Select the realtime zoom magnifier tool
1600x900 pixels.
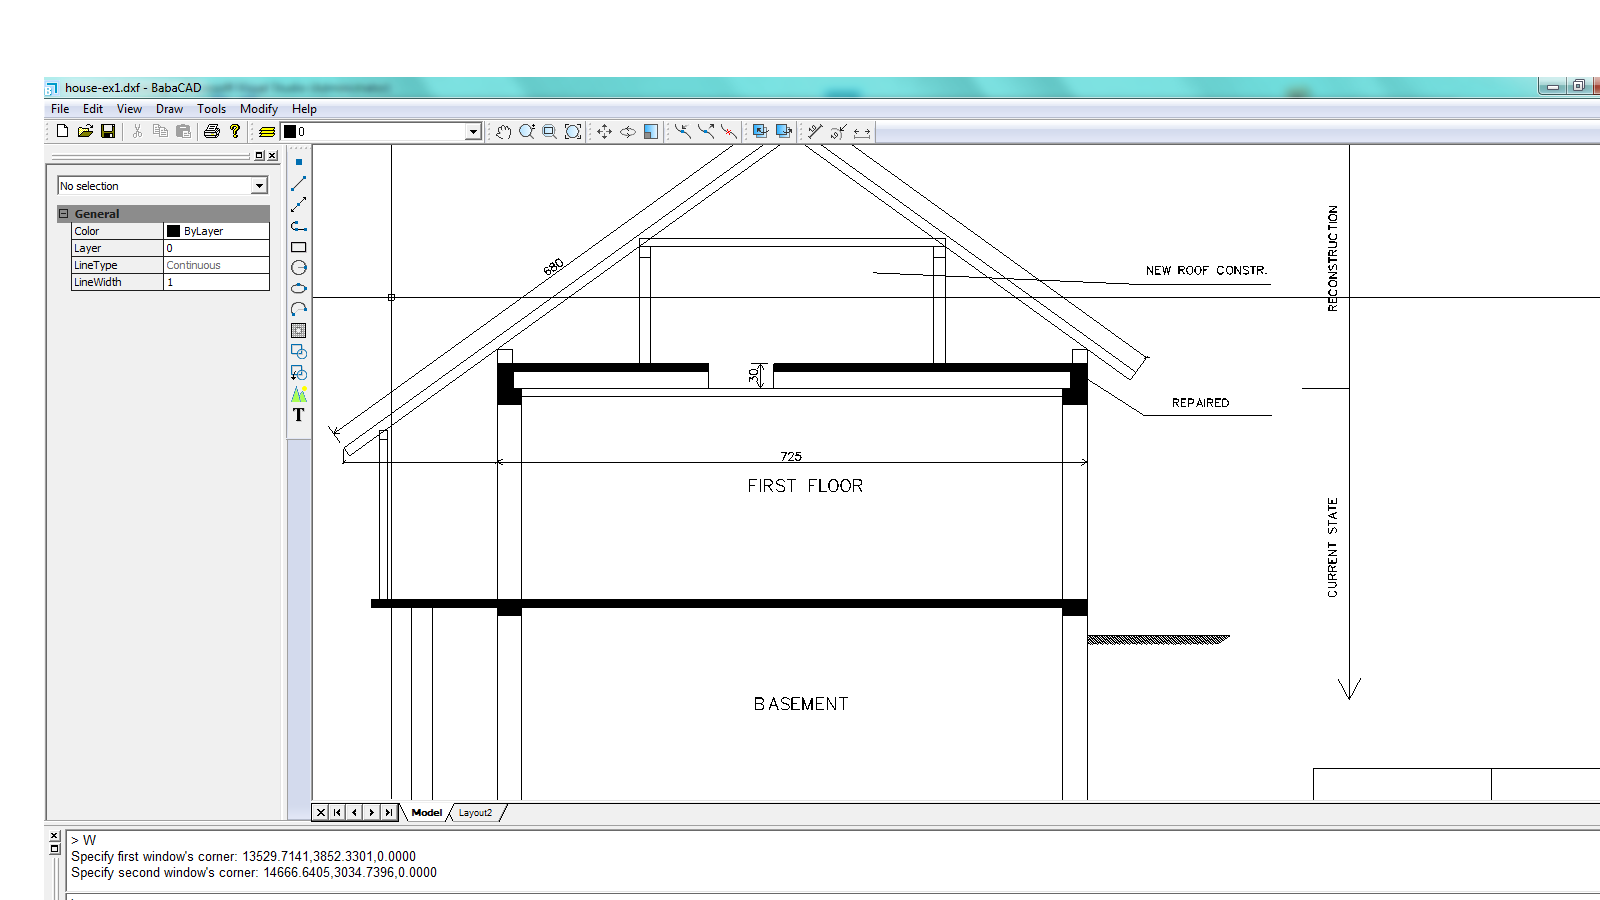[x=527, y=131]
